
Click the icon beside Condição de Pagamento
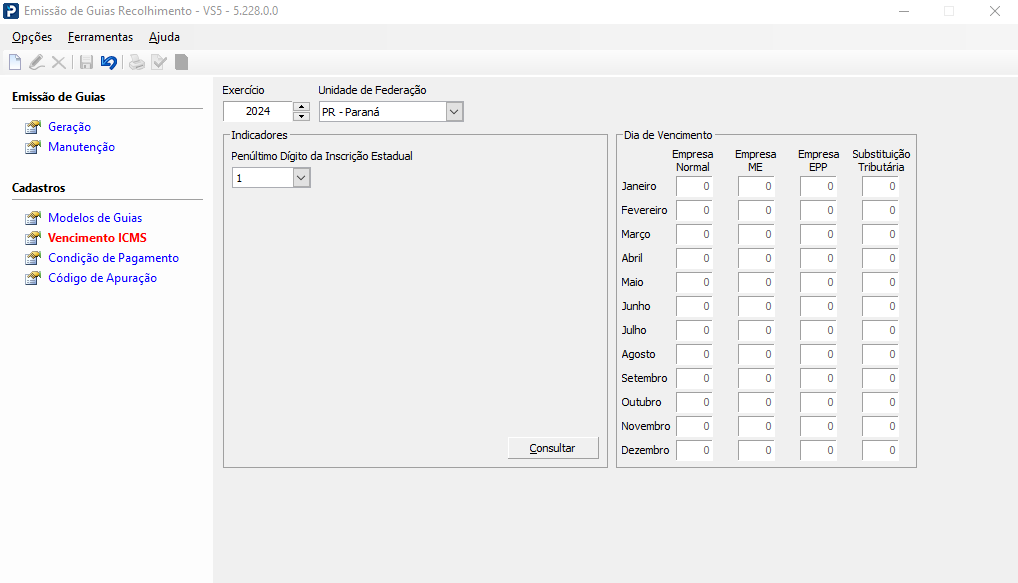click(x=32, y=258)
